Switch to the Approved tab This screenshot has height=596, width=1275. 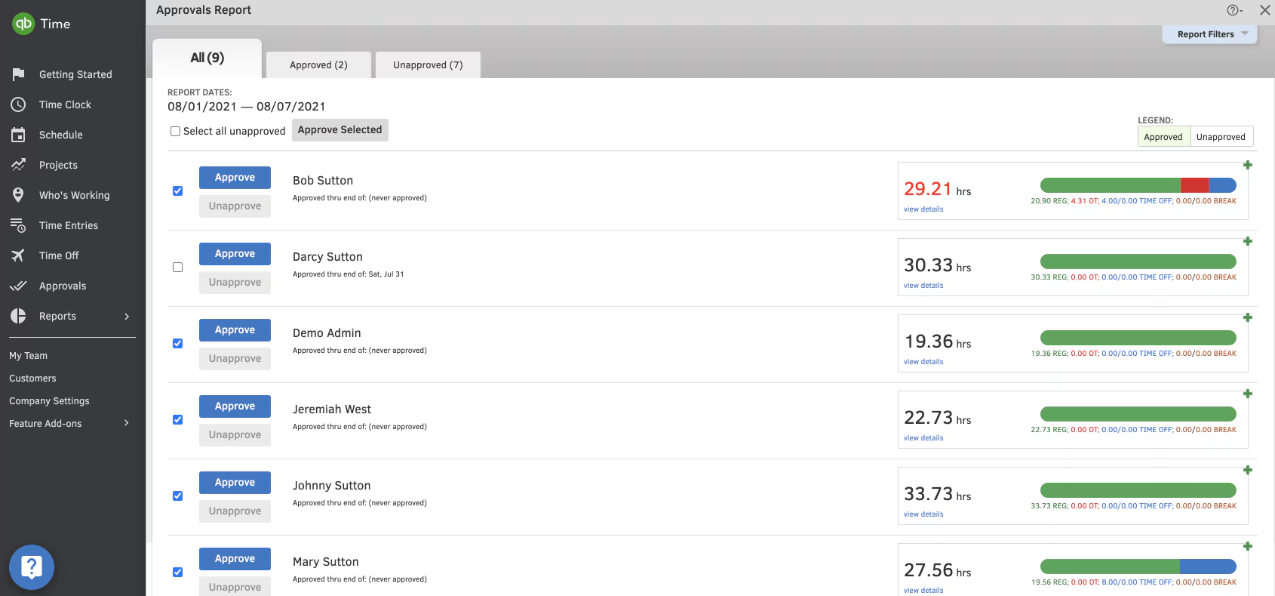[318, 64]
